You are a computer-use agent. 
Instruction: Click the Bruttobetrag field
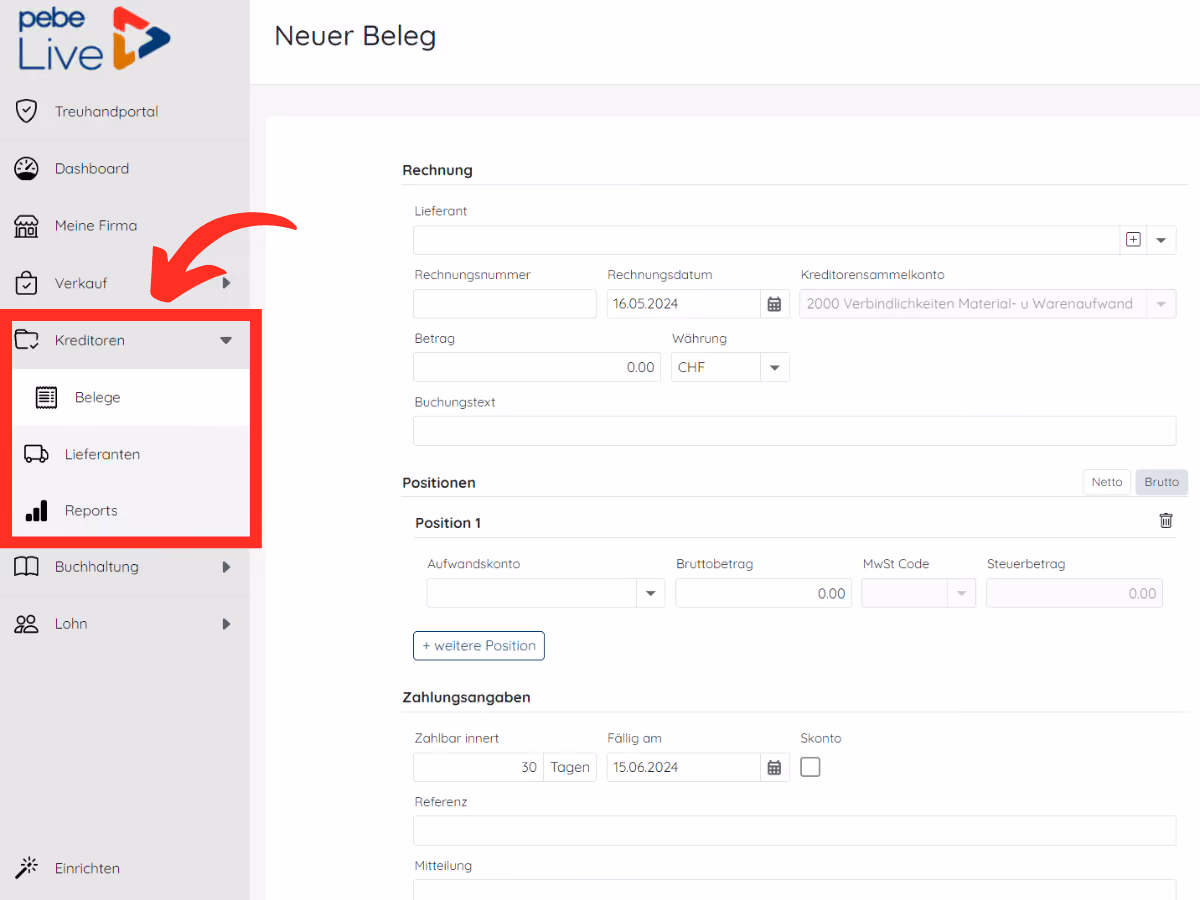764,593
